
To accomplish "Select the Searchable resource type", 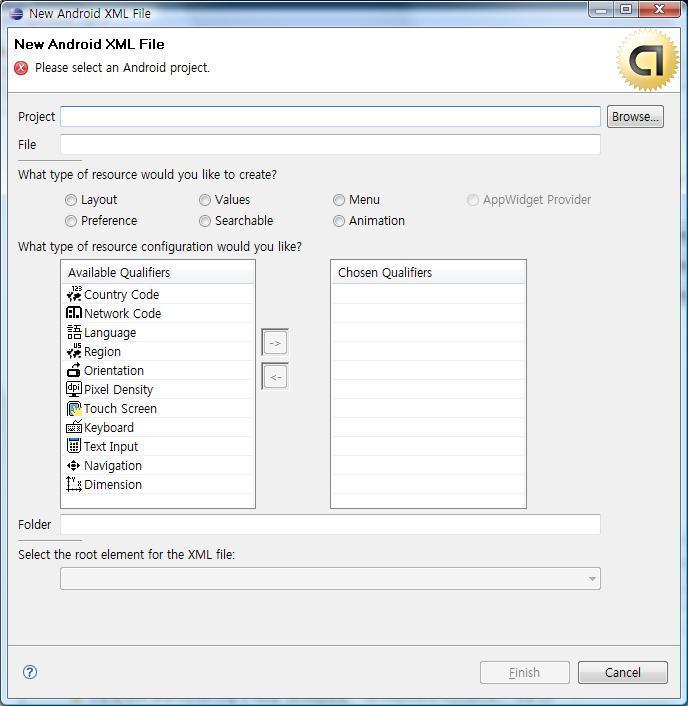I will [205, 221].
